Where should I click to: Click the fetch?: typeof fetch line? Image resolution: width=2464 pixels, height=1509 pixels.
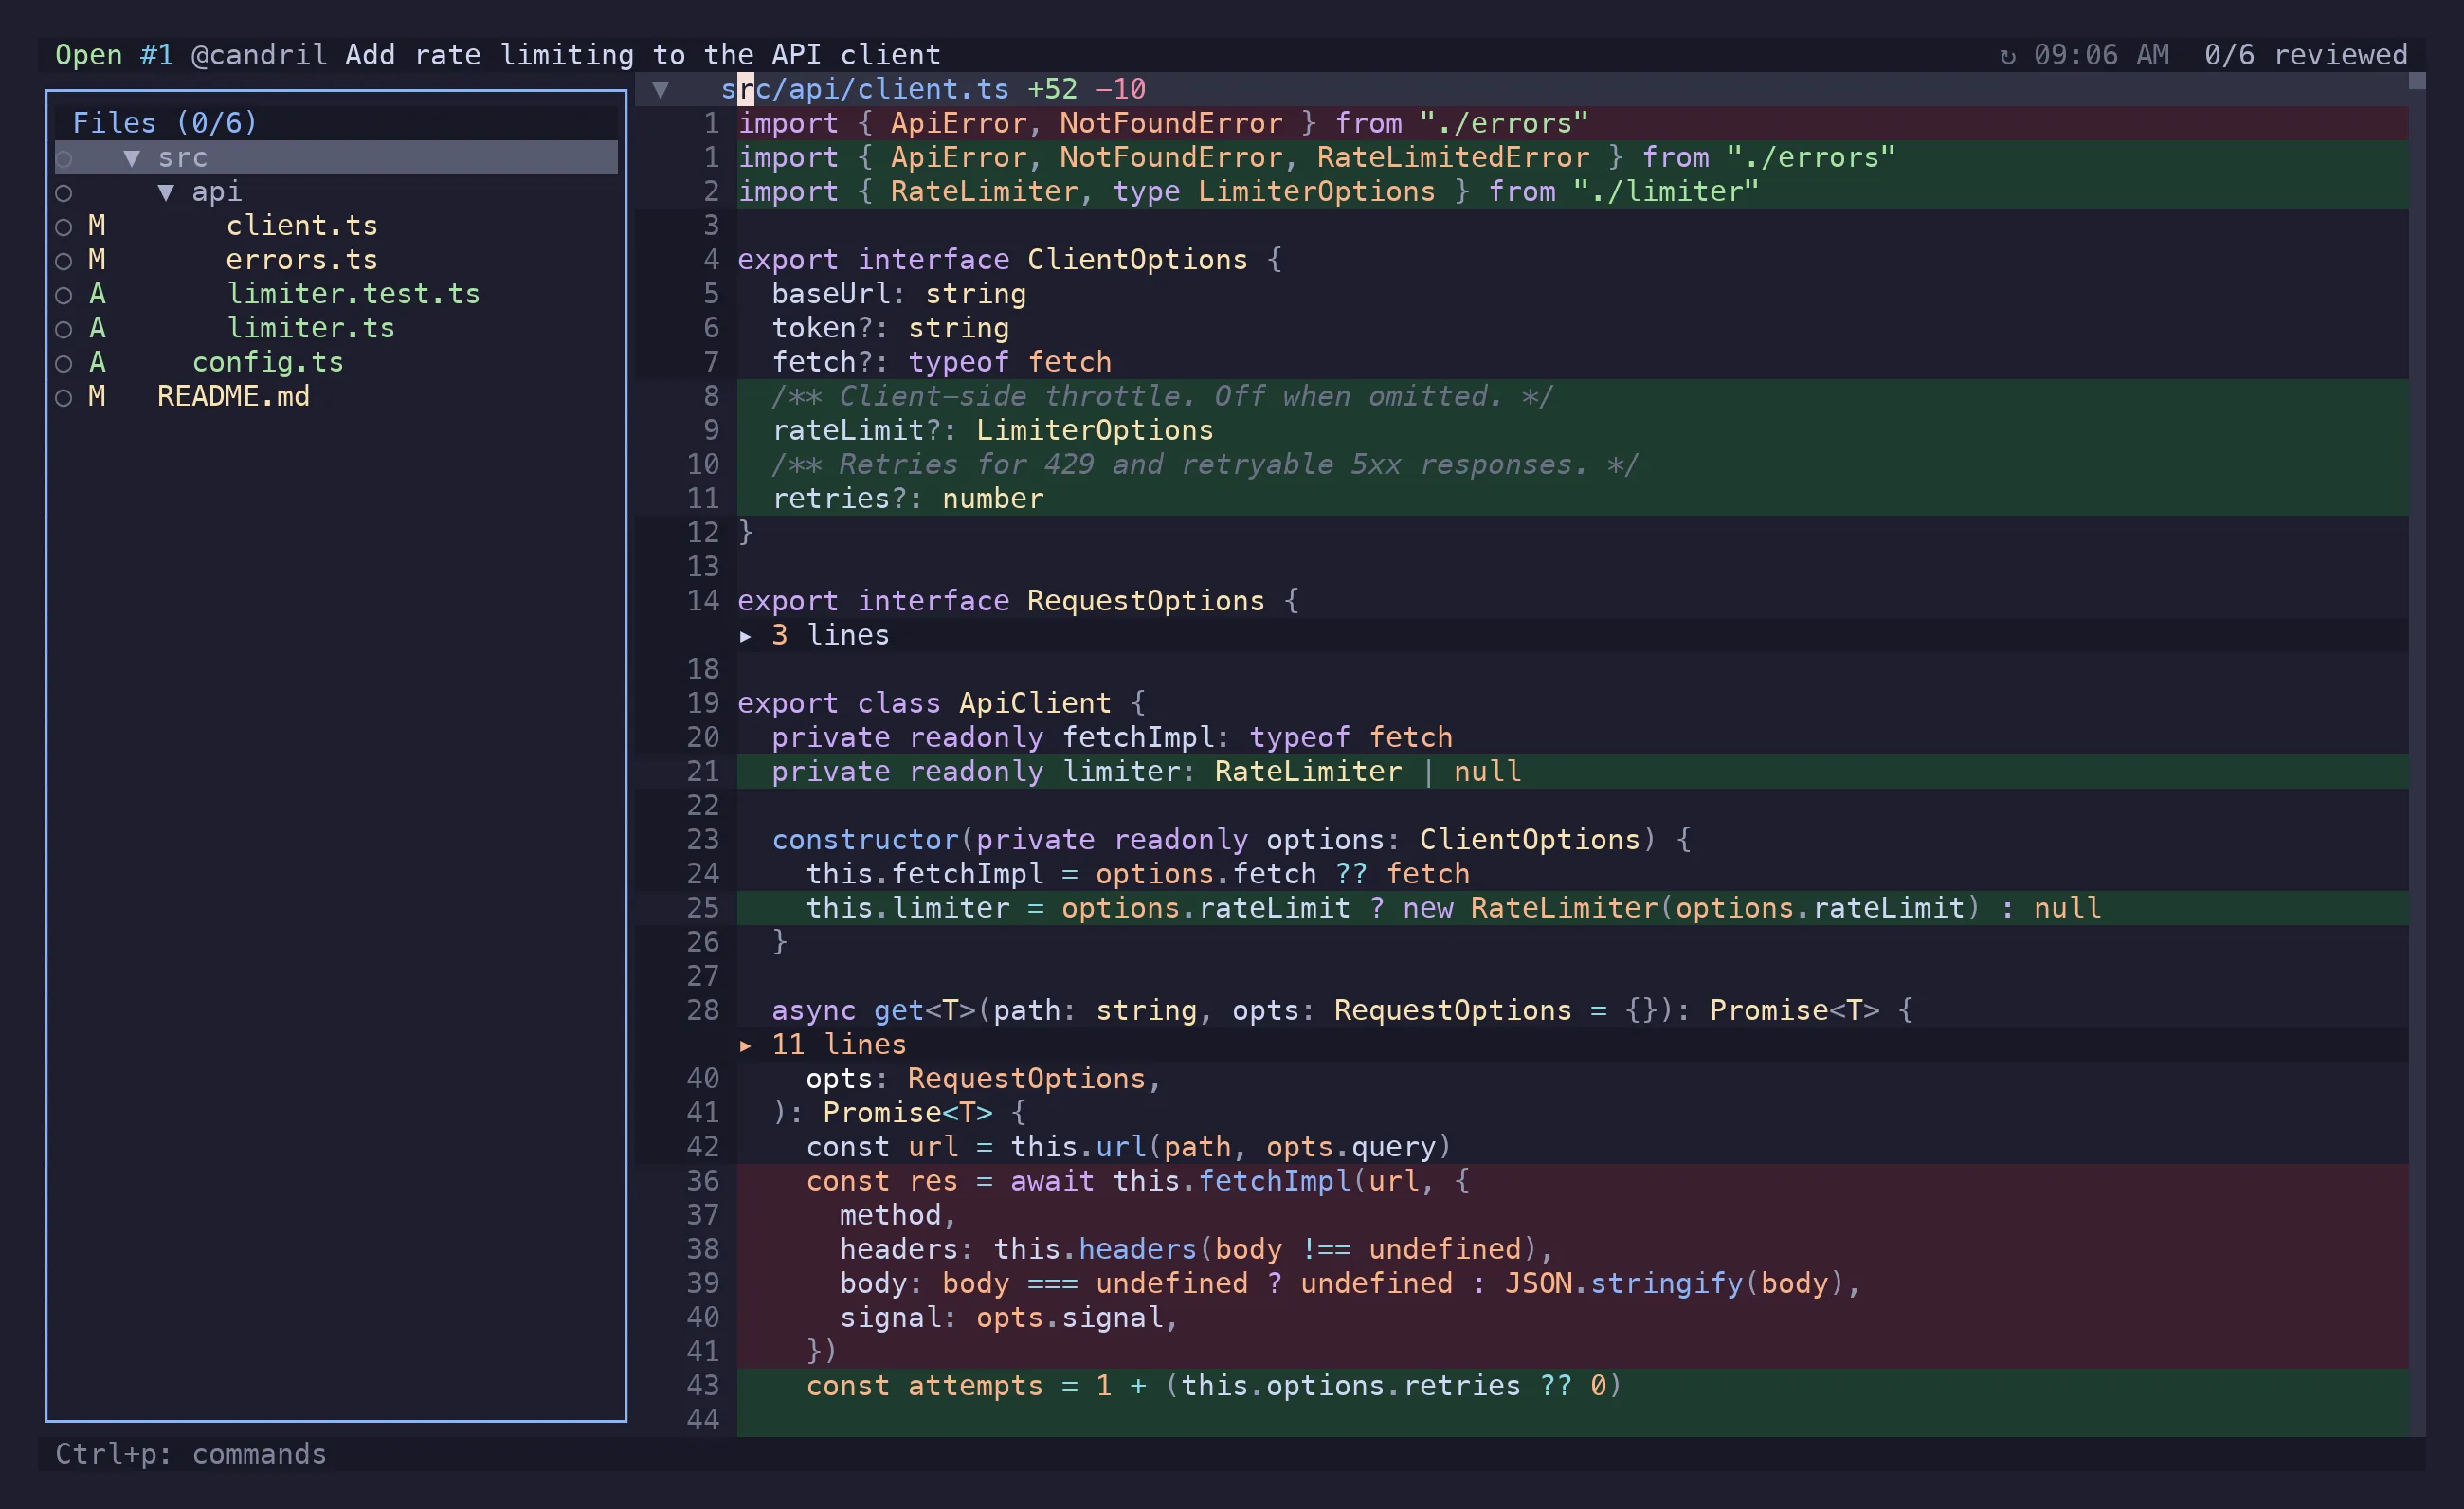click(1573, 362)
